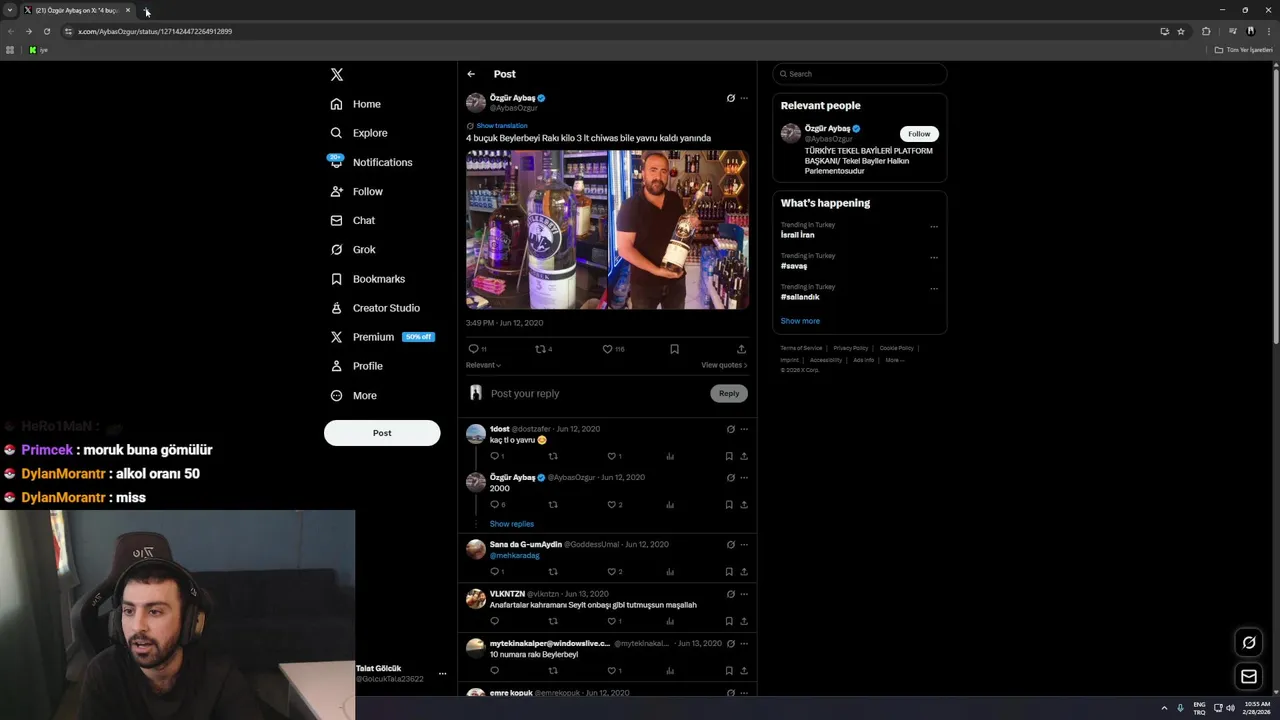Share Sana da G-umAydin's reply
The height and width of the screenshot is (720, 1280).
[x=744, y=572]
